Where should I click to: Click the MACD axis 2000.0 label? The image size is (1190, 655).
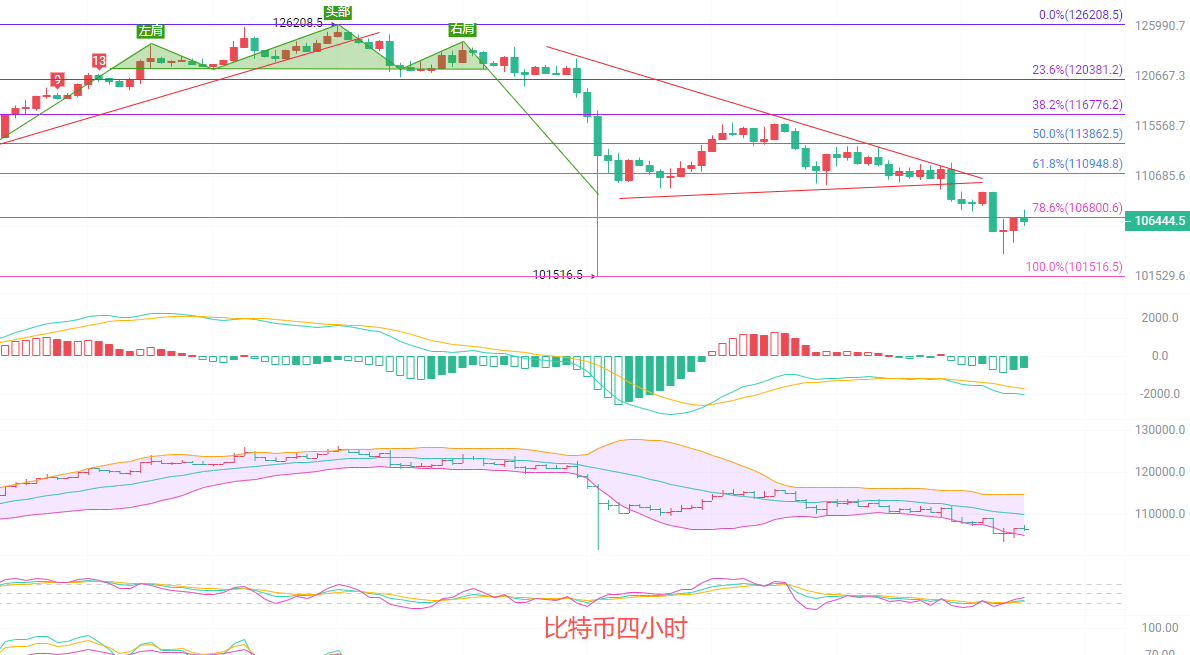pos(1158,318)
